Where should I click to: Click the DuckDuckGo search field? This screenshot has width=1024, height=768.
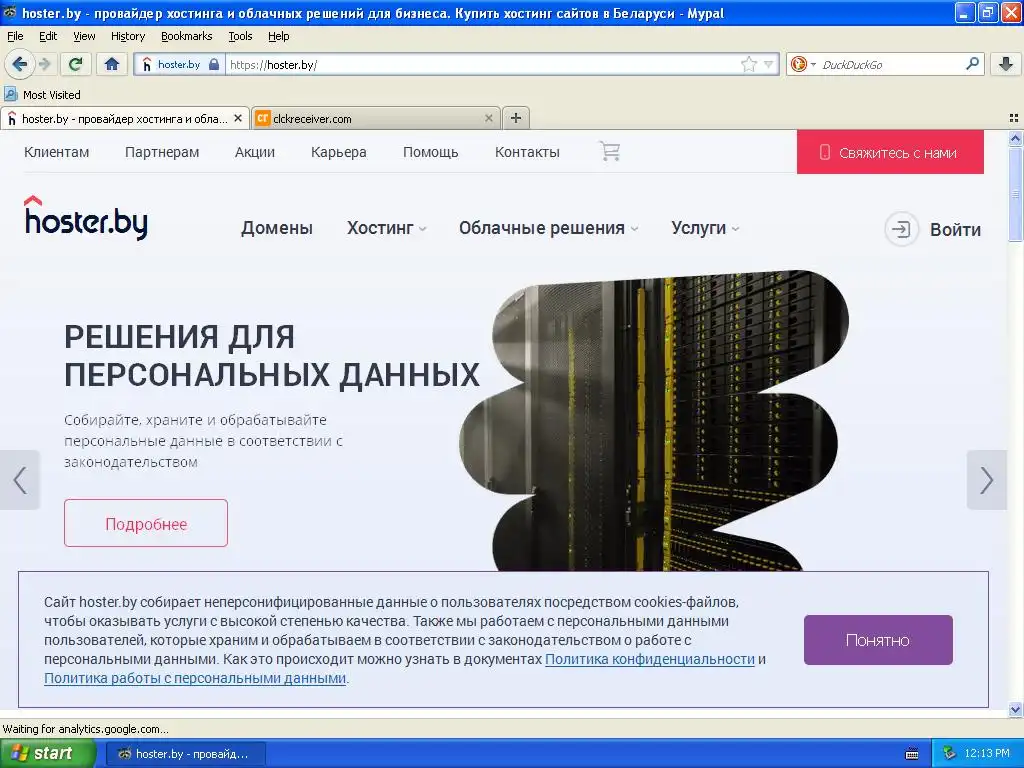click(x=891, y=64)
